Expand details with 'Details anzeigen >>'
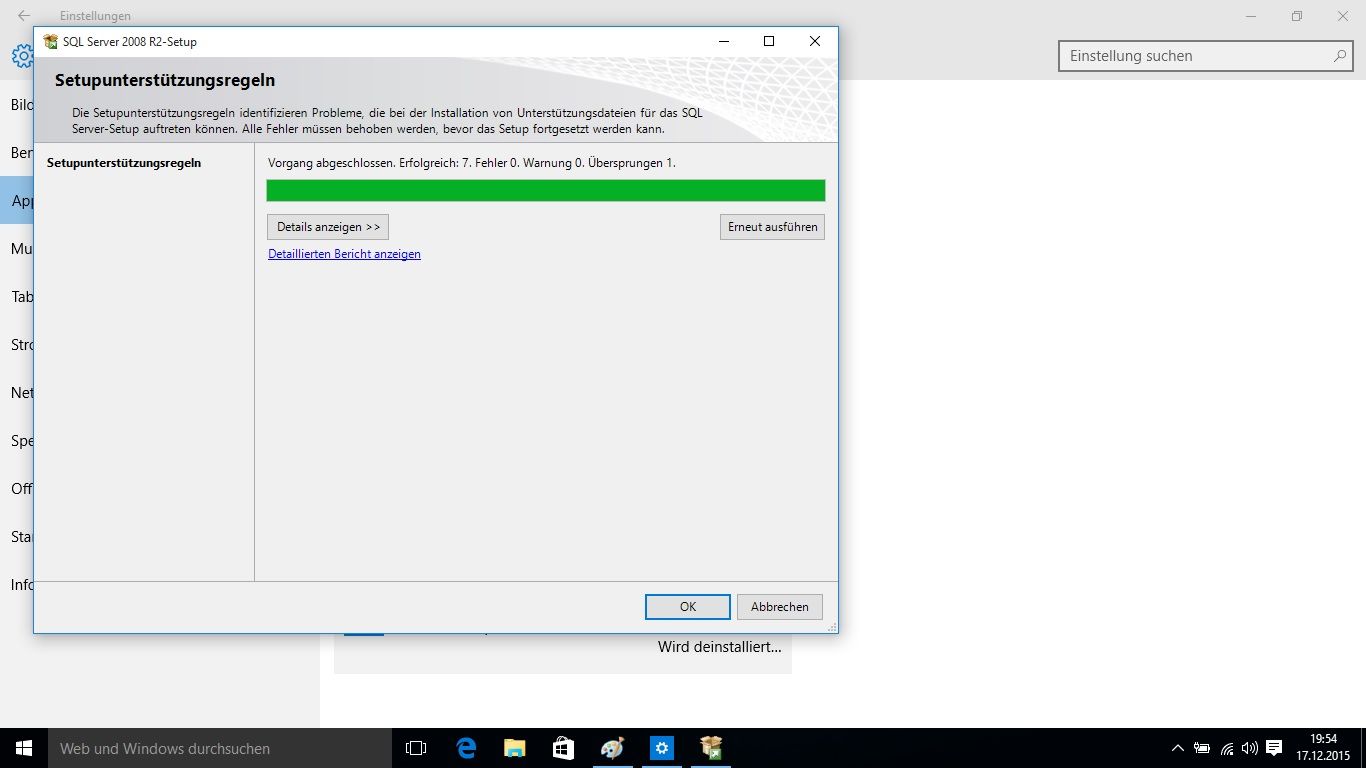This screenshot has width=1366, height=768. click(328, 227)
